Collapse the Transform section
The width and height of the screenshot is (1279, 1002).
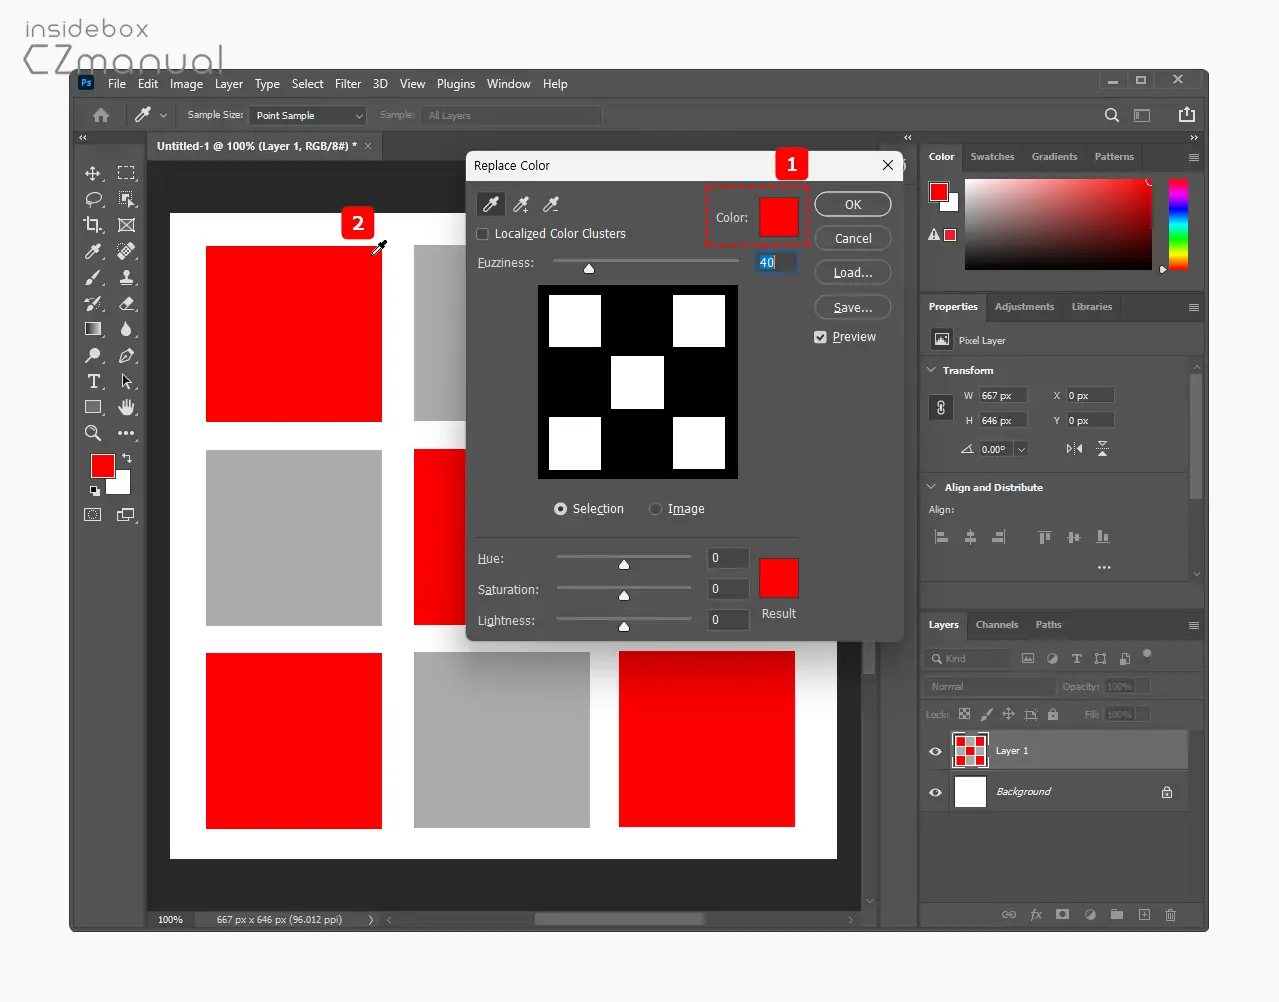pos(932,370)
